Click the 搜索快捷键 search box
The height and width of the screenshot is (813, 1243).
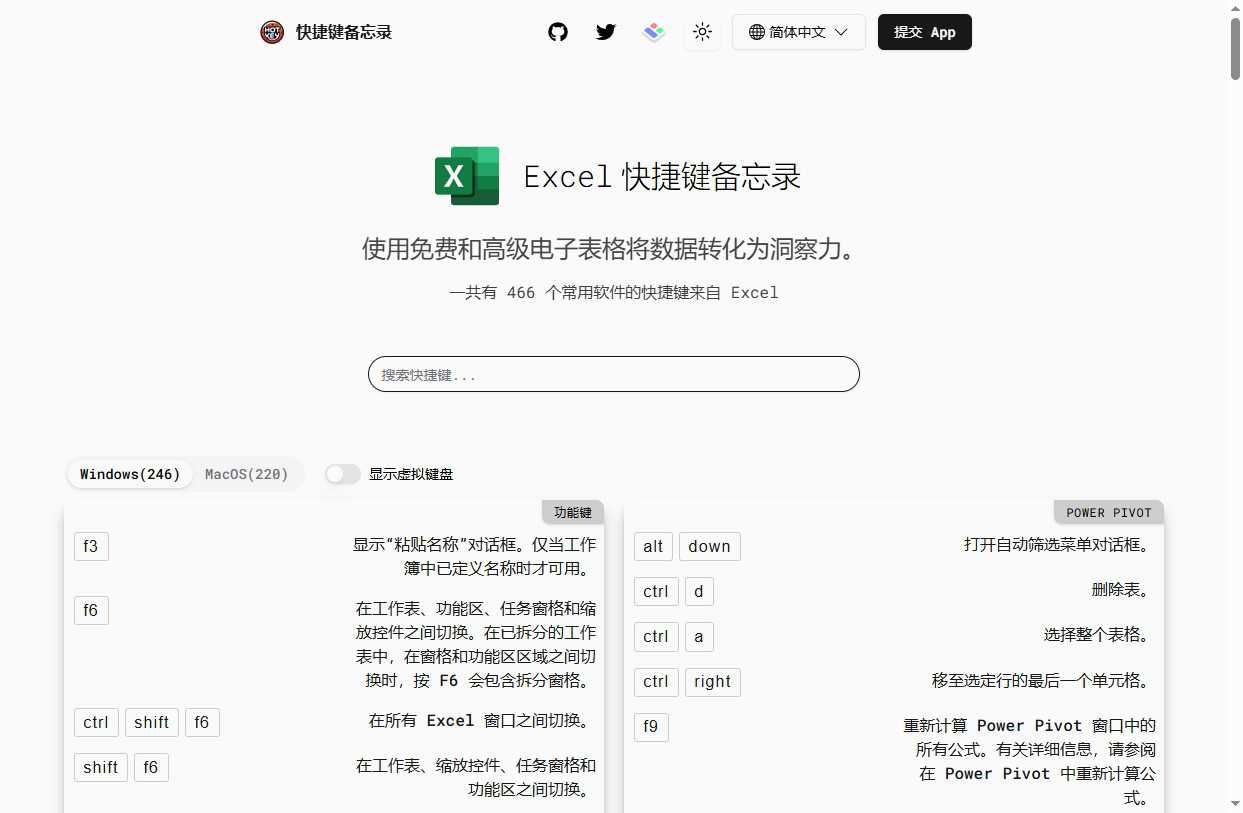pyautogui.click(x=613, y=374)
